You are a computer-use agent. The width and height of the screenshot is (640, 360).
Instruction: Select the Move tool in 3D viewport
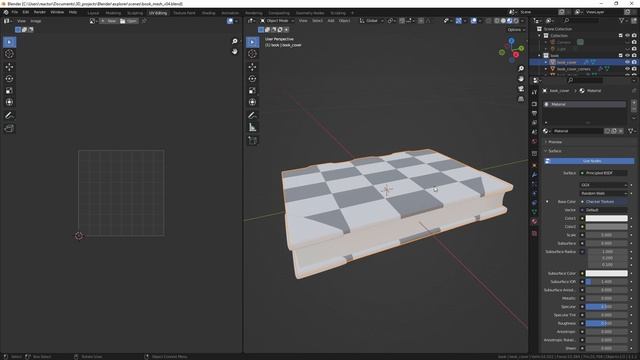(252, 67)
